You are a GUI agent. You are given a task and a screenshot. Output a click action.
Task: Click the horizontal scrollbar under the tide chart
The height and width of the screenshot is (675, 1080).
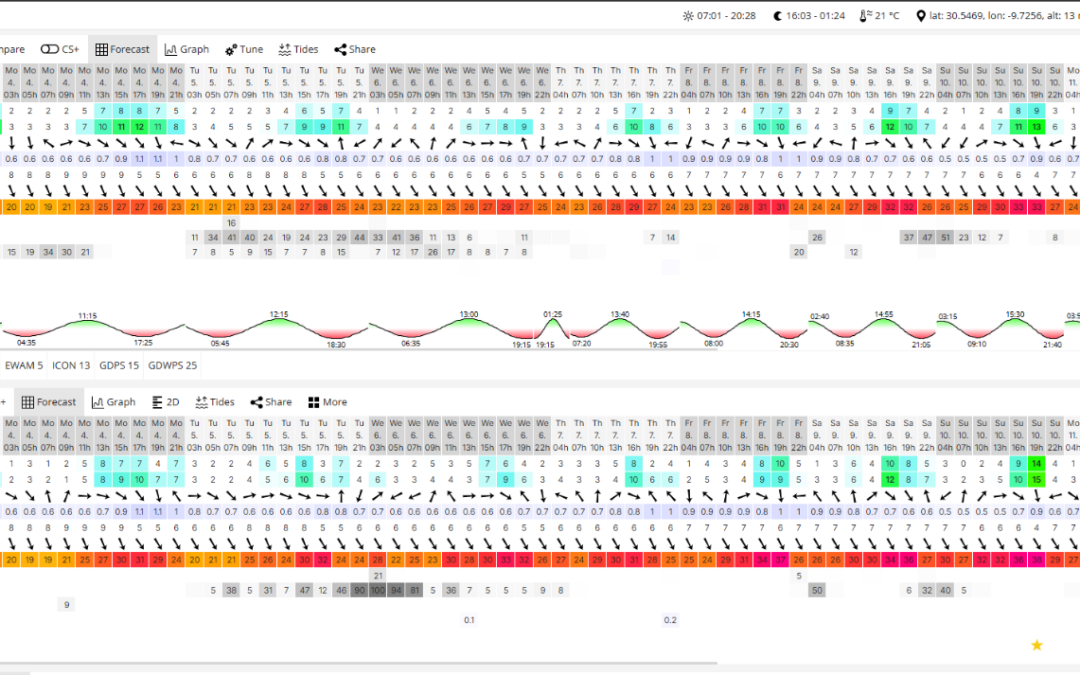coord(358,350)
